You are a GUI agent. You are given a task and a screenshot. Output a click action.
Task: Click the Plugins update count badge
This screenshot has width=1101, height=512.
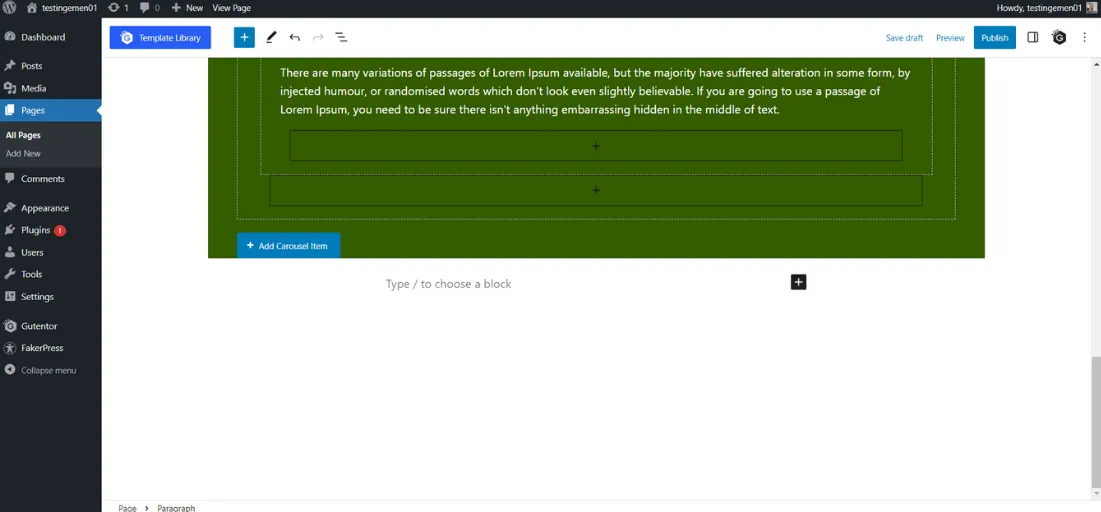[x=60, y=230]
